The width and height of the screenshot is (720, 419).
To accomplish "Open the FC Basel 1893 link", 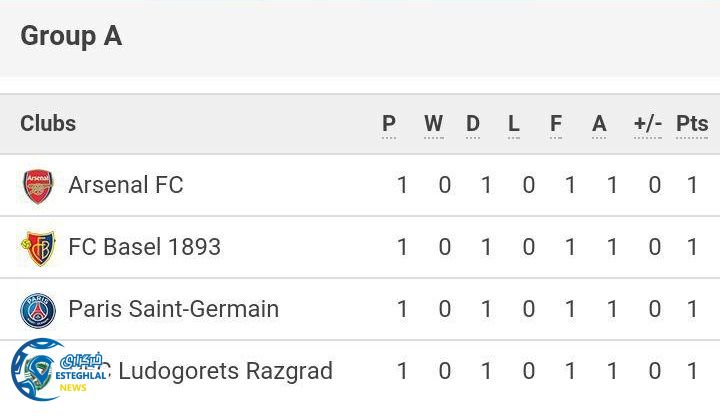I will coord(144,247).
